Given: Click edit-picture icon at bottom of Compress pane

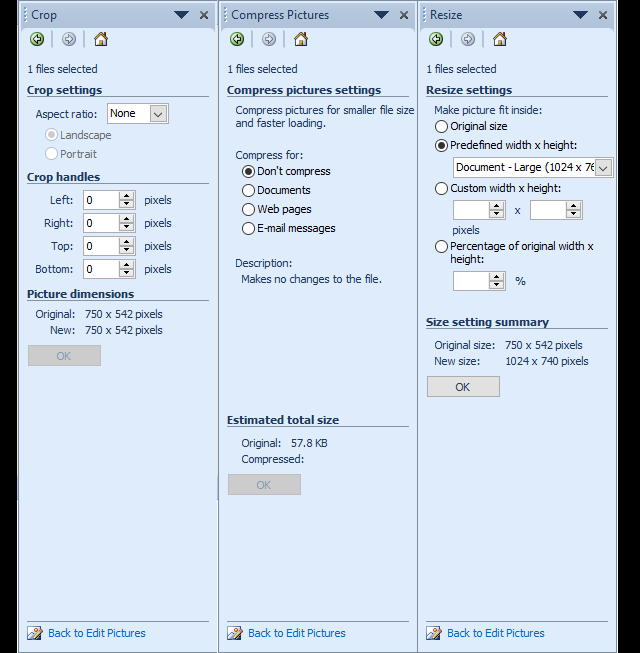Looking at the screenshot, I should (235, 633).
